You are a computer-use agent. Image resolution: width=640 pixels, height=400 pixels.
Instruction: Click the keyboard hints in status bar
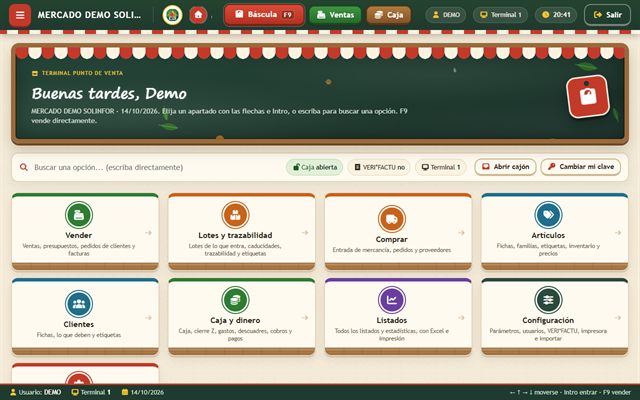(570, 392)
